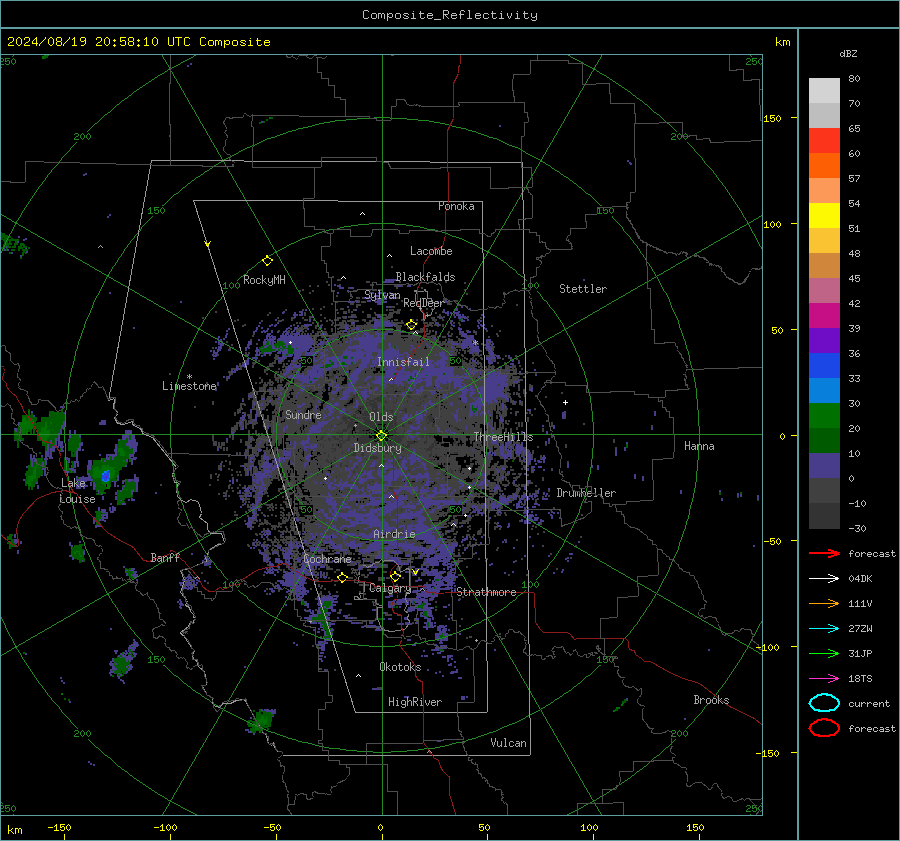Select the light gray 80 dBZ swatch
900x841 pixels.
coord(824,90)
